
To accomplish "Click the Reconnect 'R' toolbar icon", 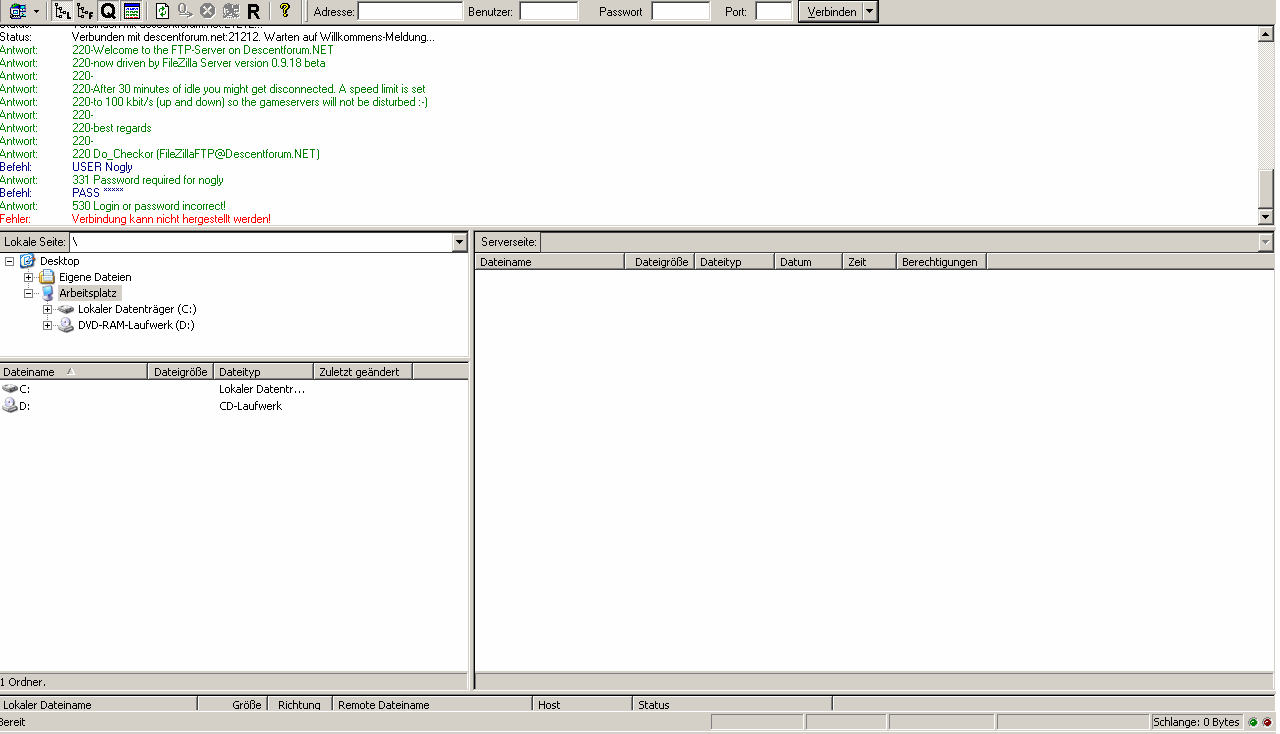I will tap(253, 11).
